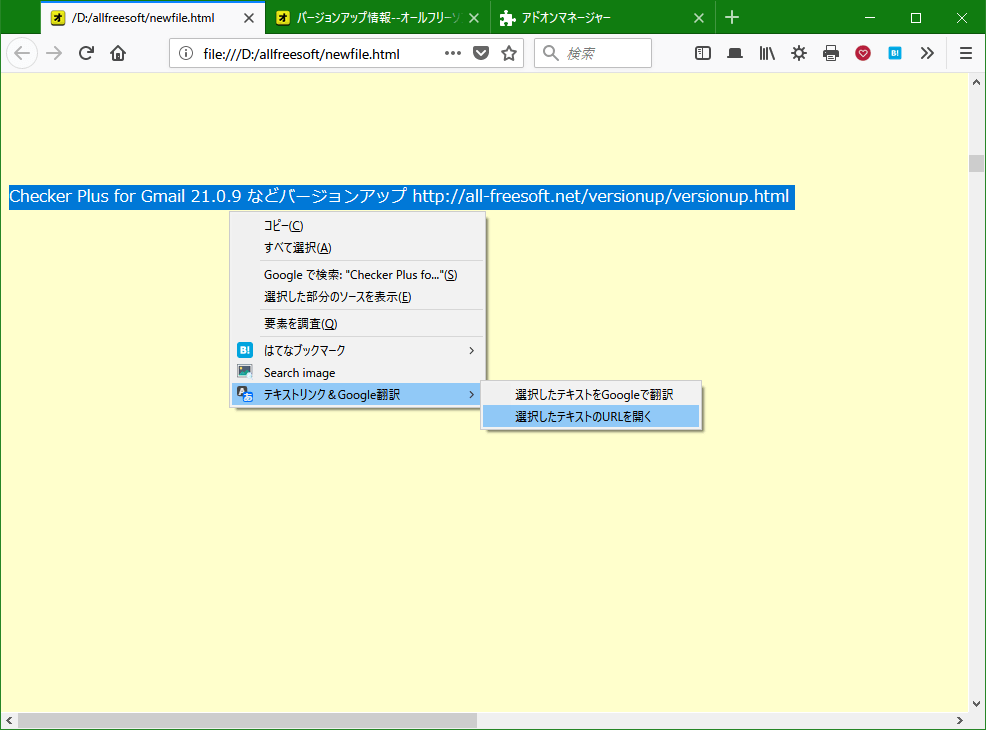The width and height of the screenshot is (986, 730).
Task: Close the newfile.html tab
Action: pyautogui.click(x=249, y=18)
